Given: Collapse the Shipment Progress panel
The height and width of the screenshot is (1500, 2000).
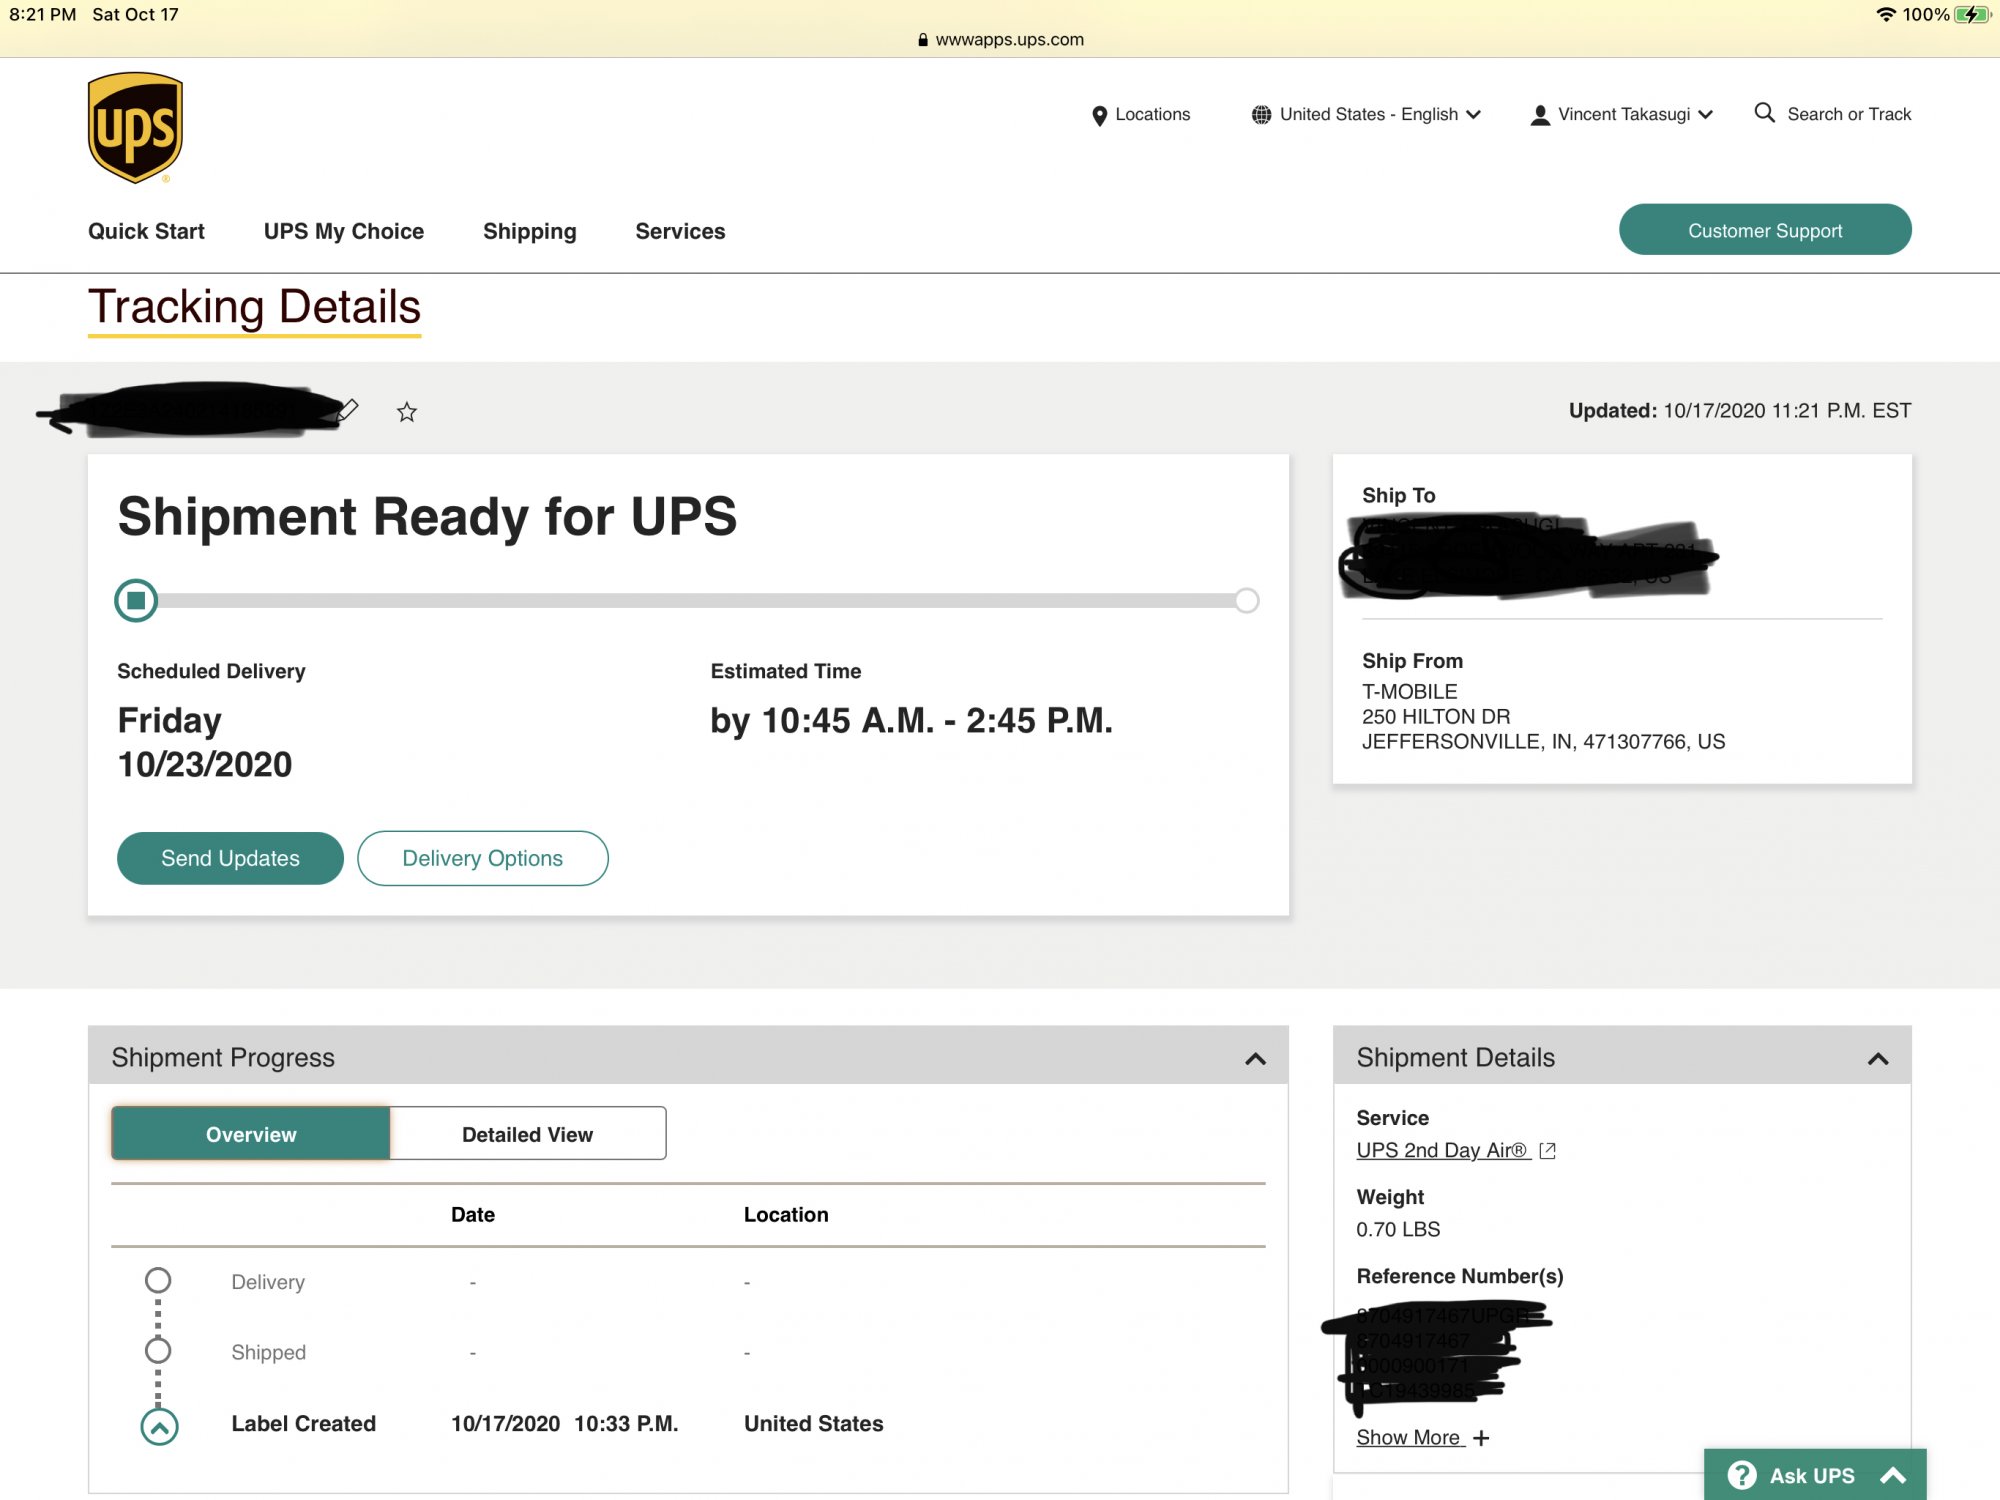Looking at the screenshot, I should click(x=1255, y=1058).
